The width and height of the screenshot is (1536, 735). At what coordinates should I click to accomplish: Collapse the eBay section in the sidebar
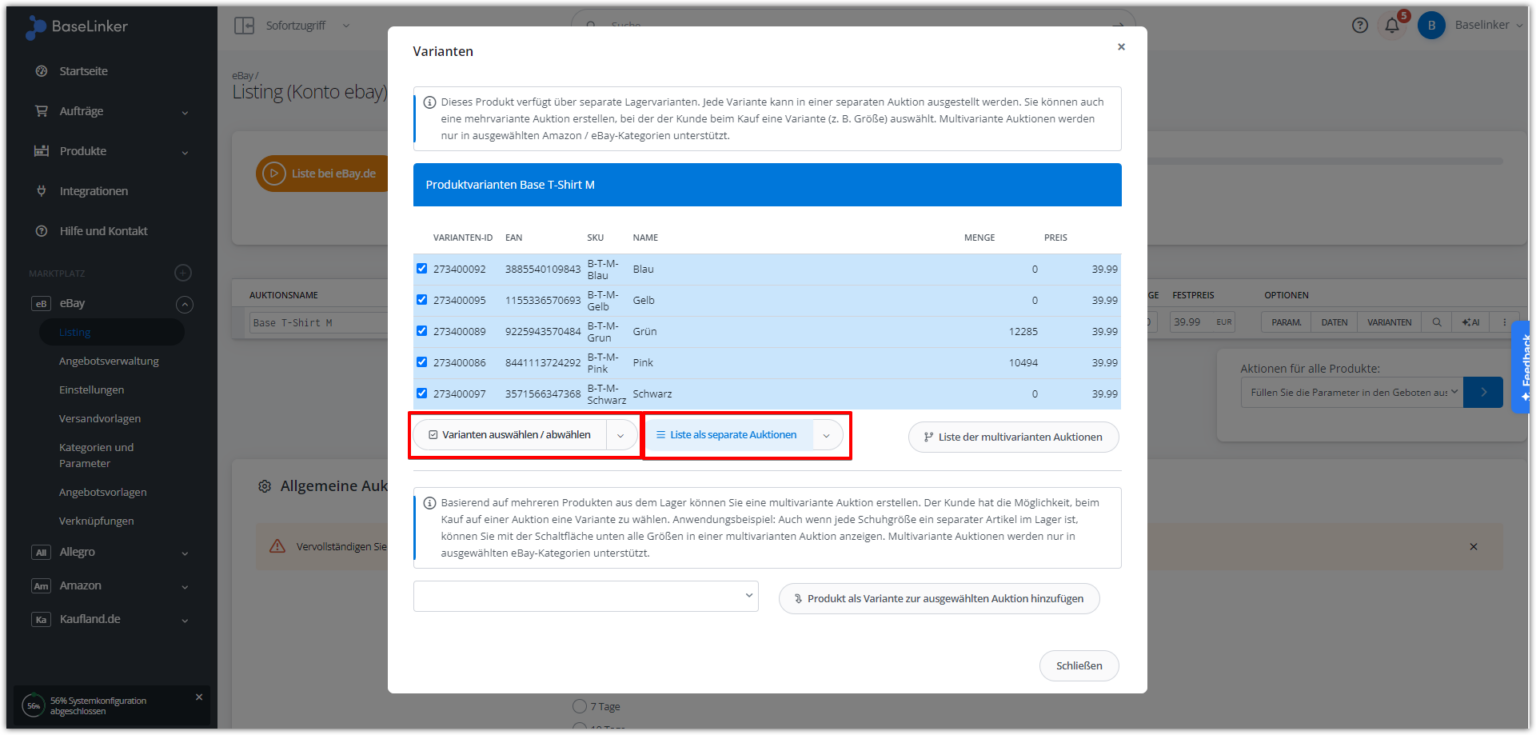pos(184,303)
